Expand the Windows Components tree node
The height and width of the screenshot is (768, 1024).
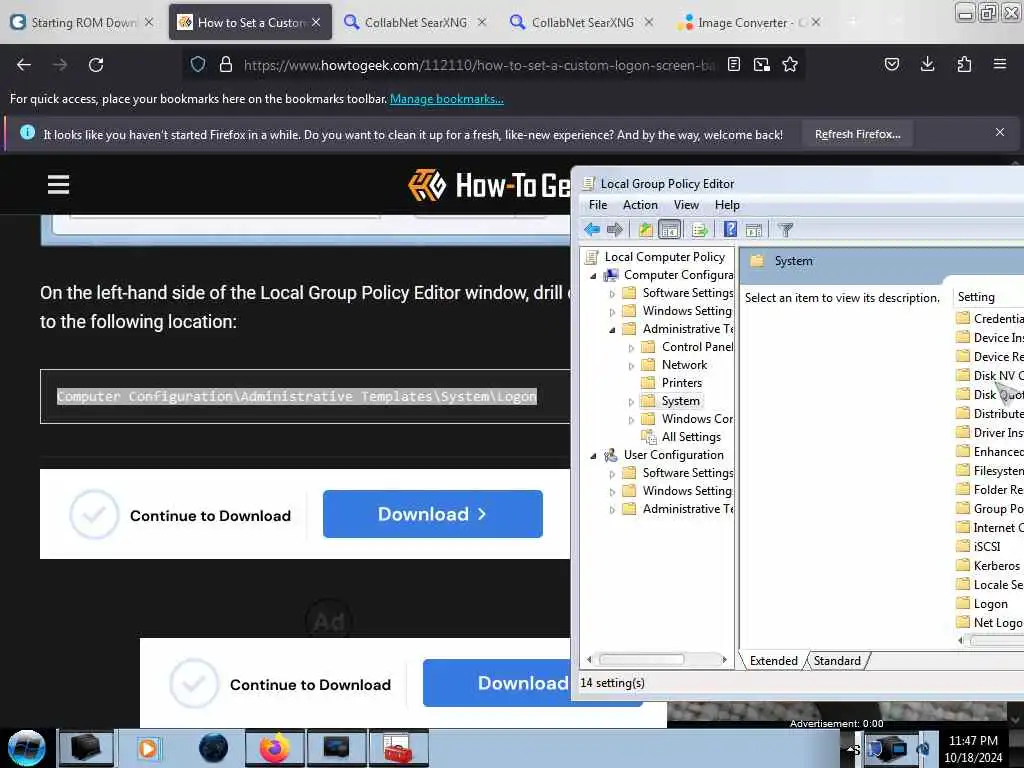tap(631, 420)
